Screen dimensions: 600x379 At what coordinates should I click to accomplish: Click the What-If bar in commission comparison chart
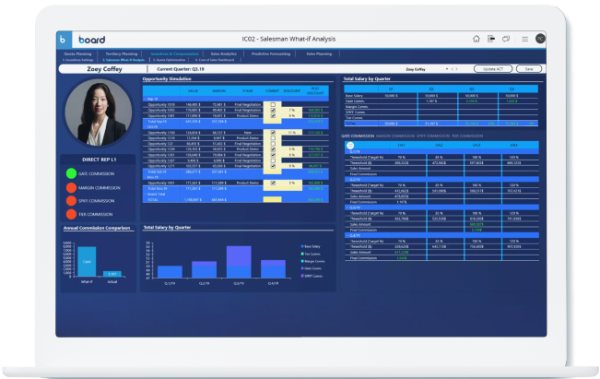click(x=87, y=261)
